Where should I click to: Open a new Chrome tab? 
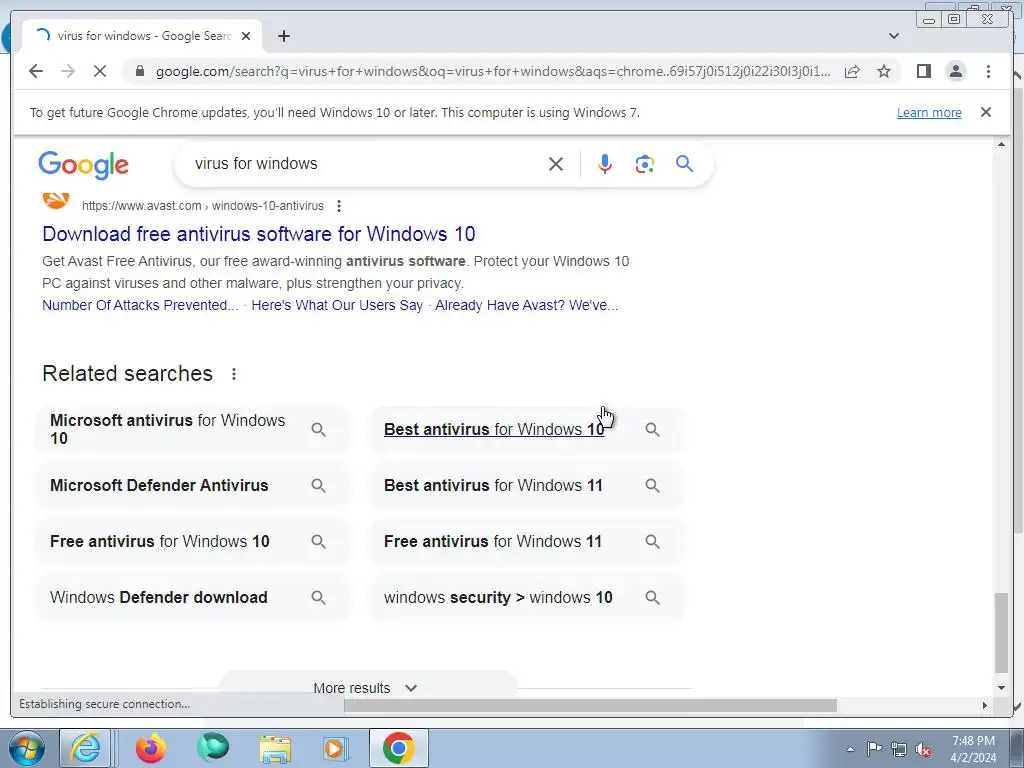coord(283,36)
